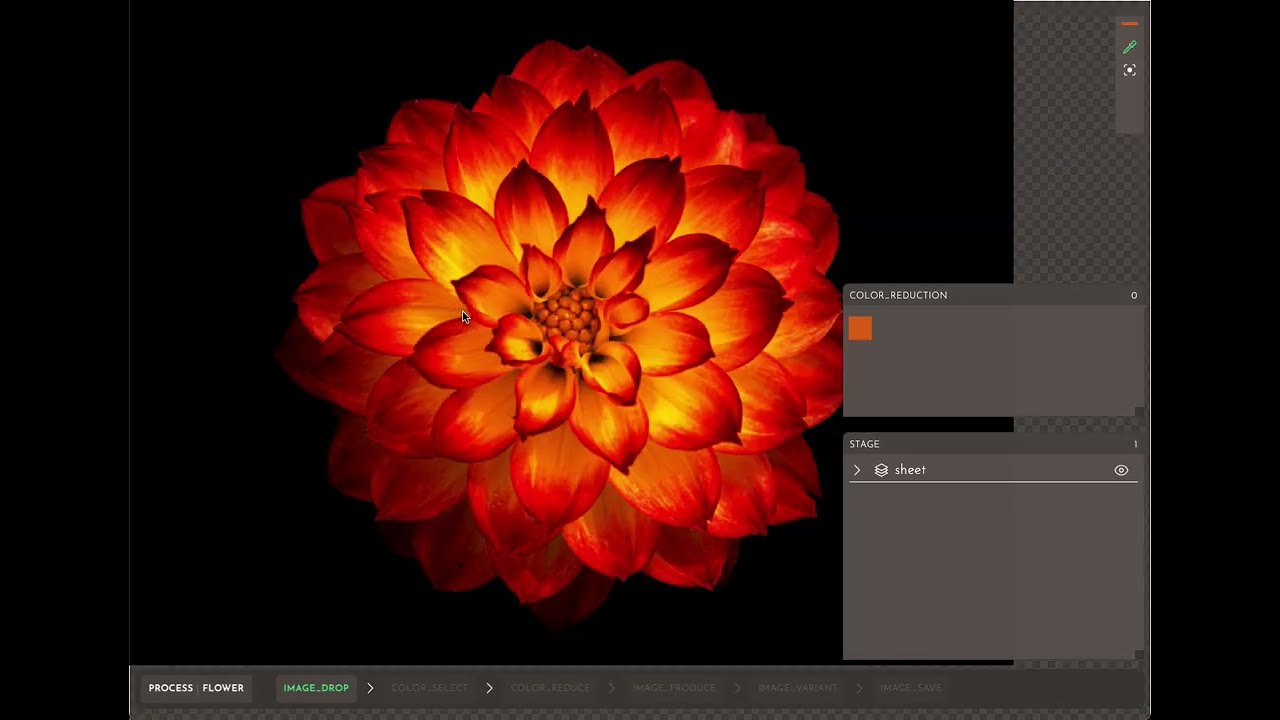Click the COLOR_REDUCTION panel header
The height and width of the screenshot is (720, 1280).
[x=993, y=295]
